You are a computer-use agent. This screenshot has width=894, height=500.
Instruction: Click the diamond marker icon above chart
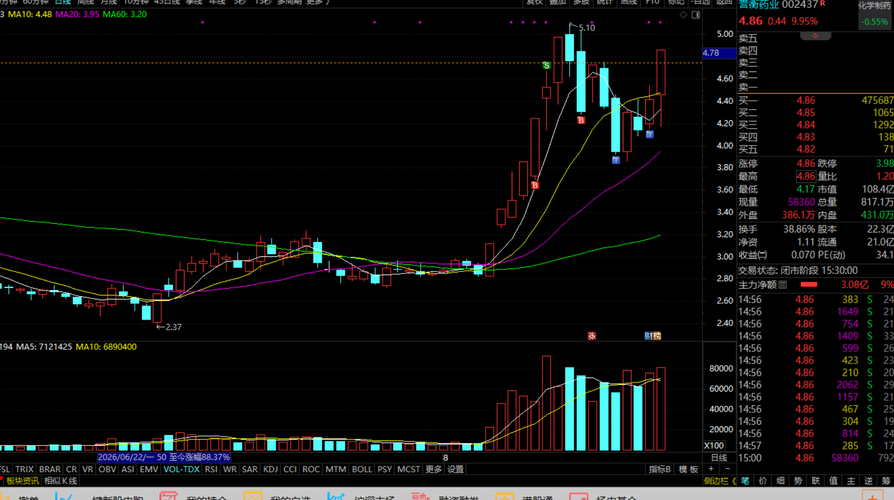[x=683, y=15]
